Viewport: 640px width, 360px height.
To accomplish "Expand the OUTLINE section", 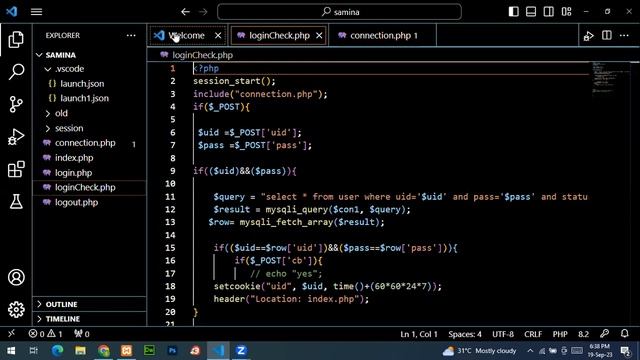I will pos(89,304).
